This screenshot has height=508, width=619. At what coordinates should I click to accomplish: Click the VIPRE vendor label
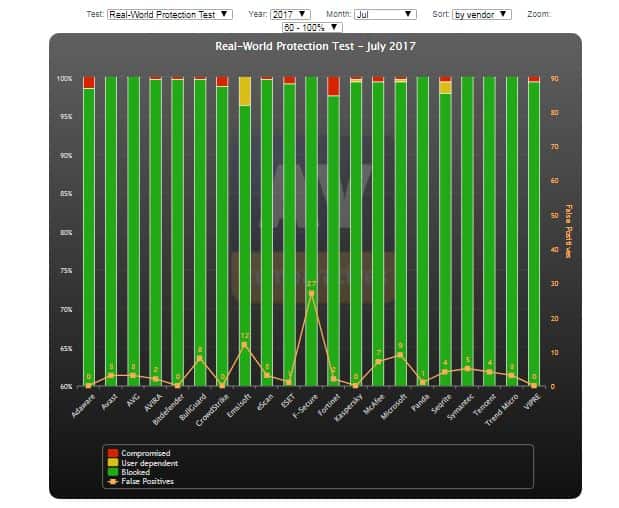tap(532, 402)
